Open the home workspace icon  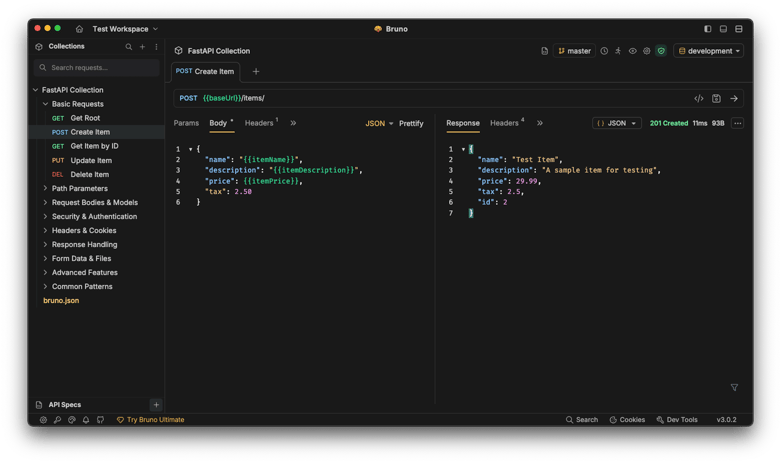79,29
